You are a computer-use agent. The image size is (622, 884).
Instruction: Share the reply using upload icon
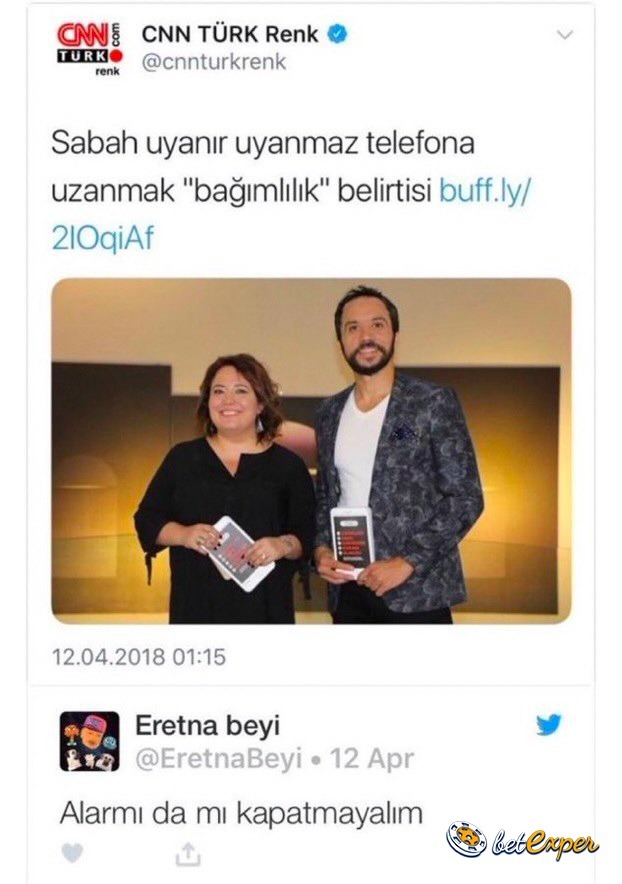[188, 854]
